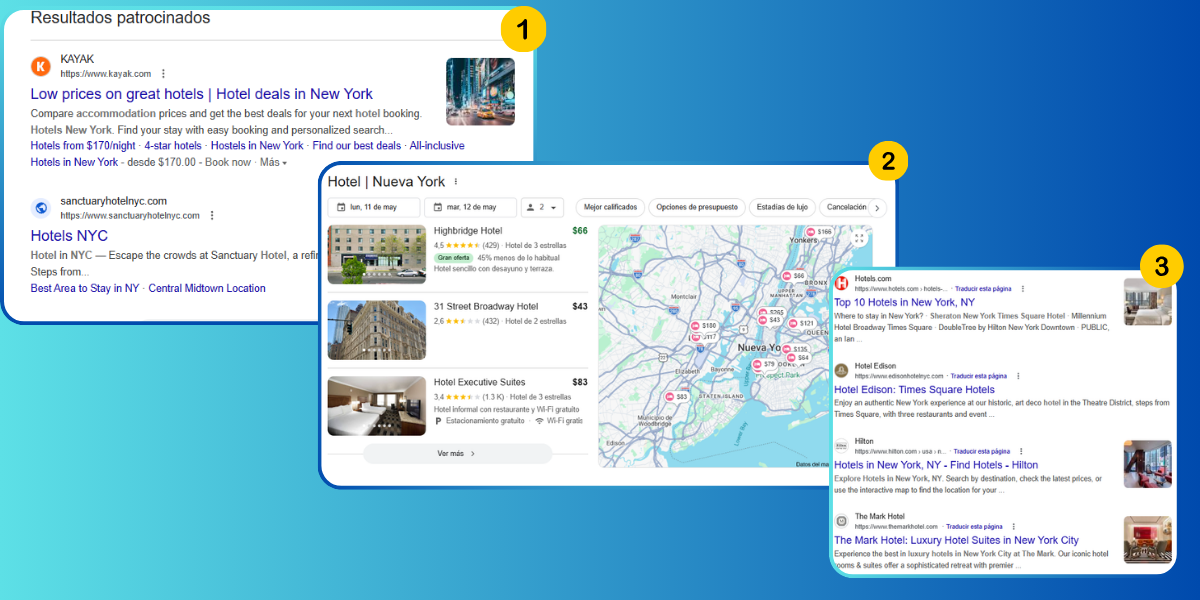Select the $180 hotel pin on the map
This screenshot has height=600, width=1200.
tap(703, 326)
